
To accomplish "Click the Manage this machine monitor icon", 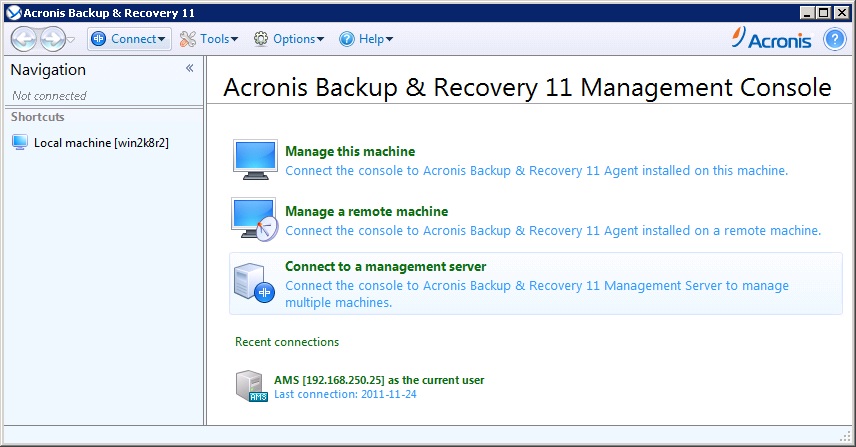I will point(255,159).
